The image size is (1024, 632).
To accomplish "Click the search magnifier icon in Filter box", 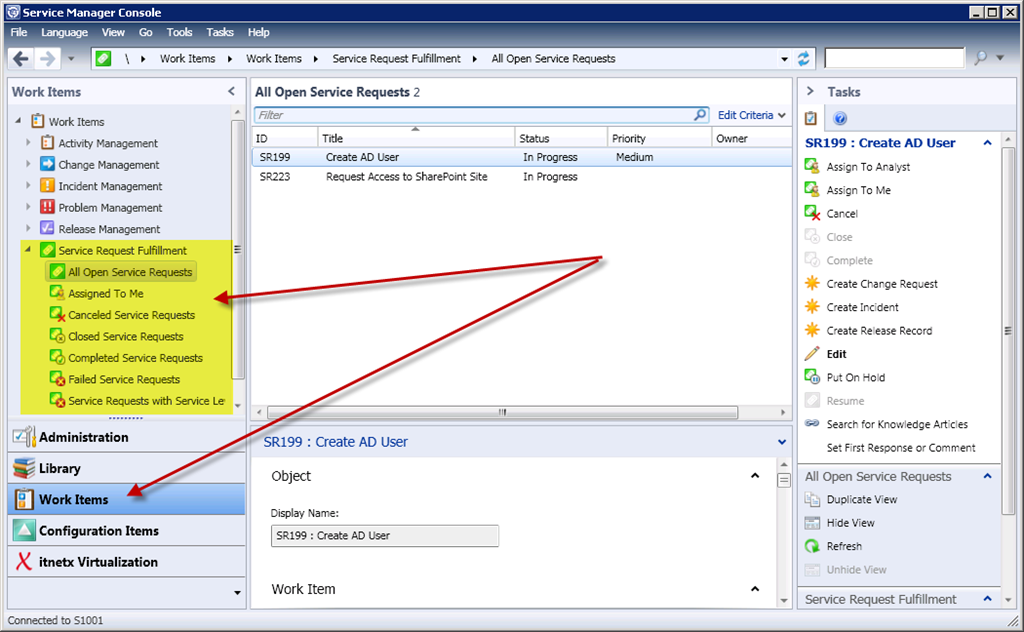I will [700, 115].
